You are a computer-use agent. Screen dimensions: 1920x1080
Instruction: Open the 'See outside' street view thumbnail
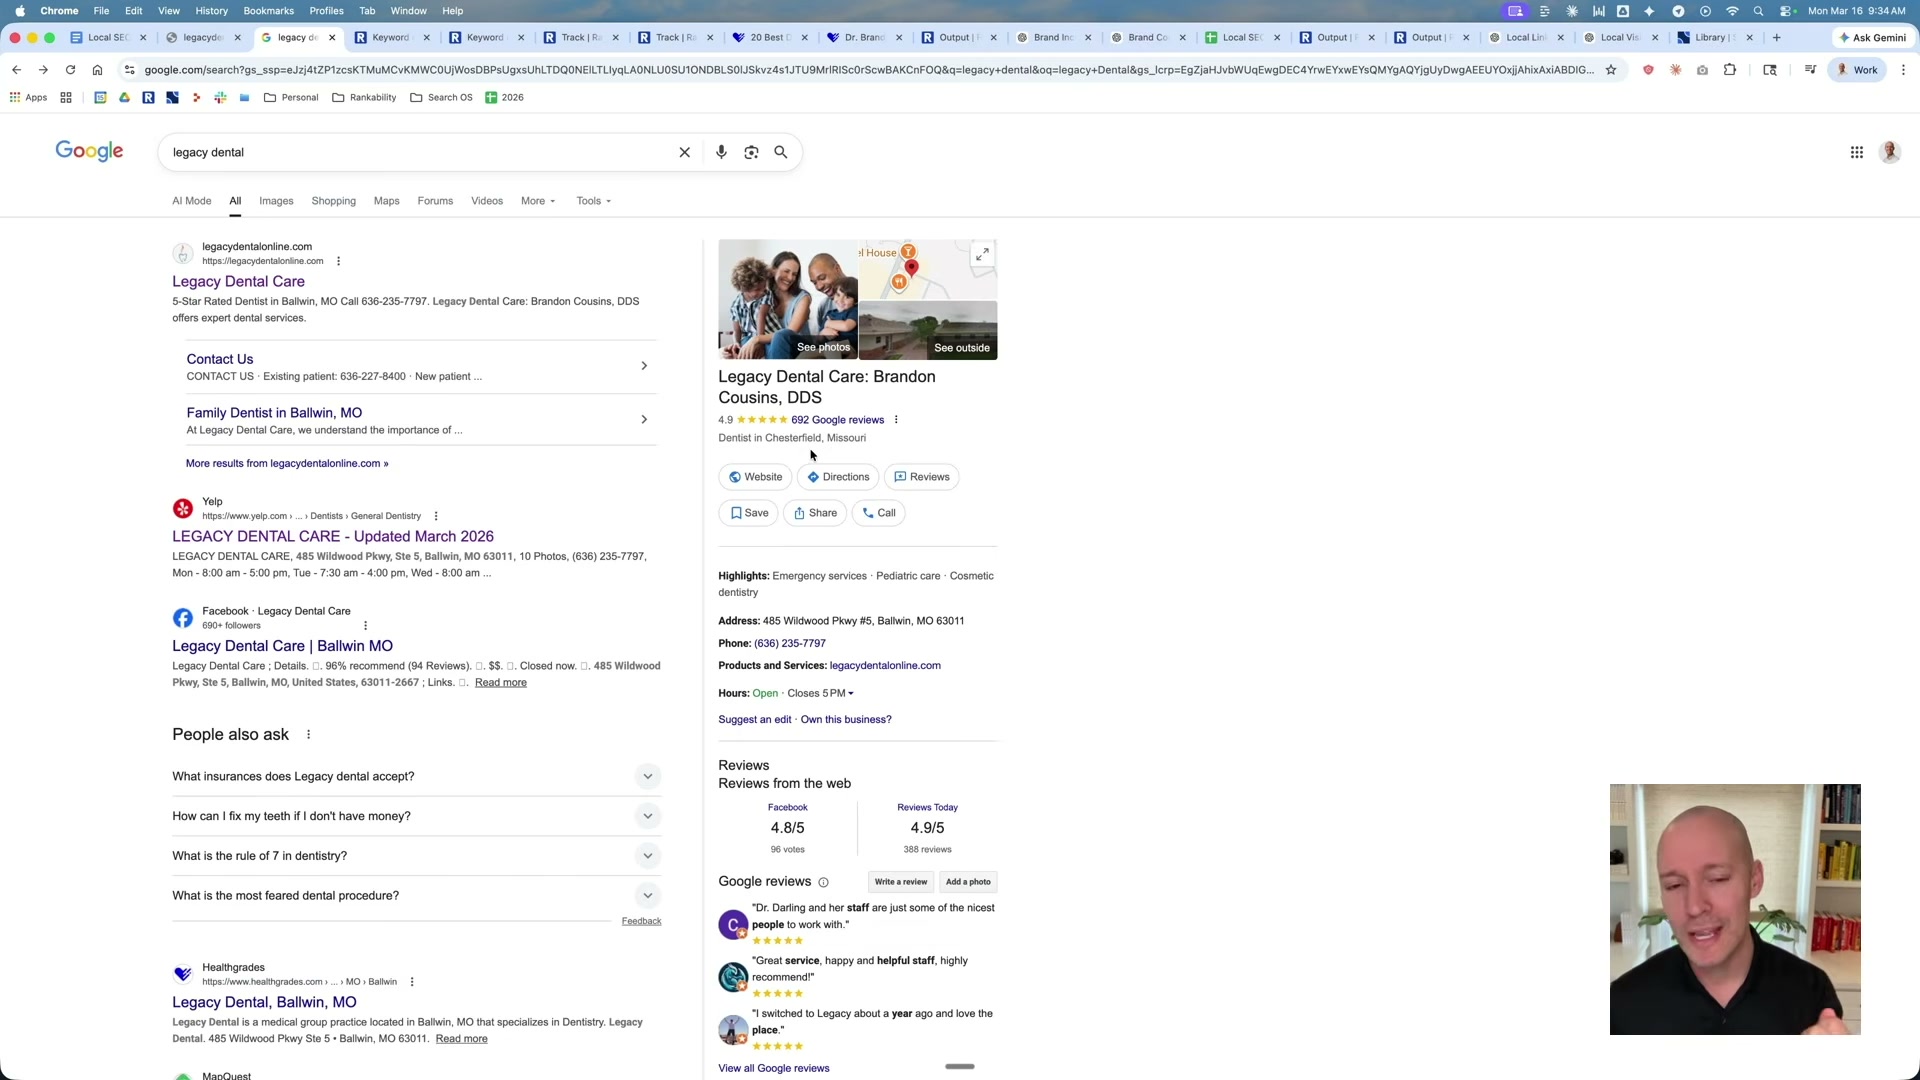pyautogui.click(x=928, y=331)
